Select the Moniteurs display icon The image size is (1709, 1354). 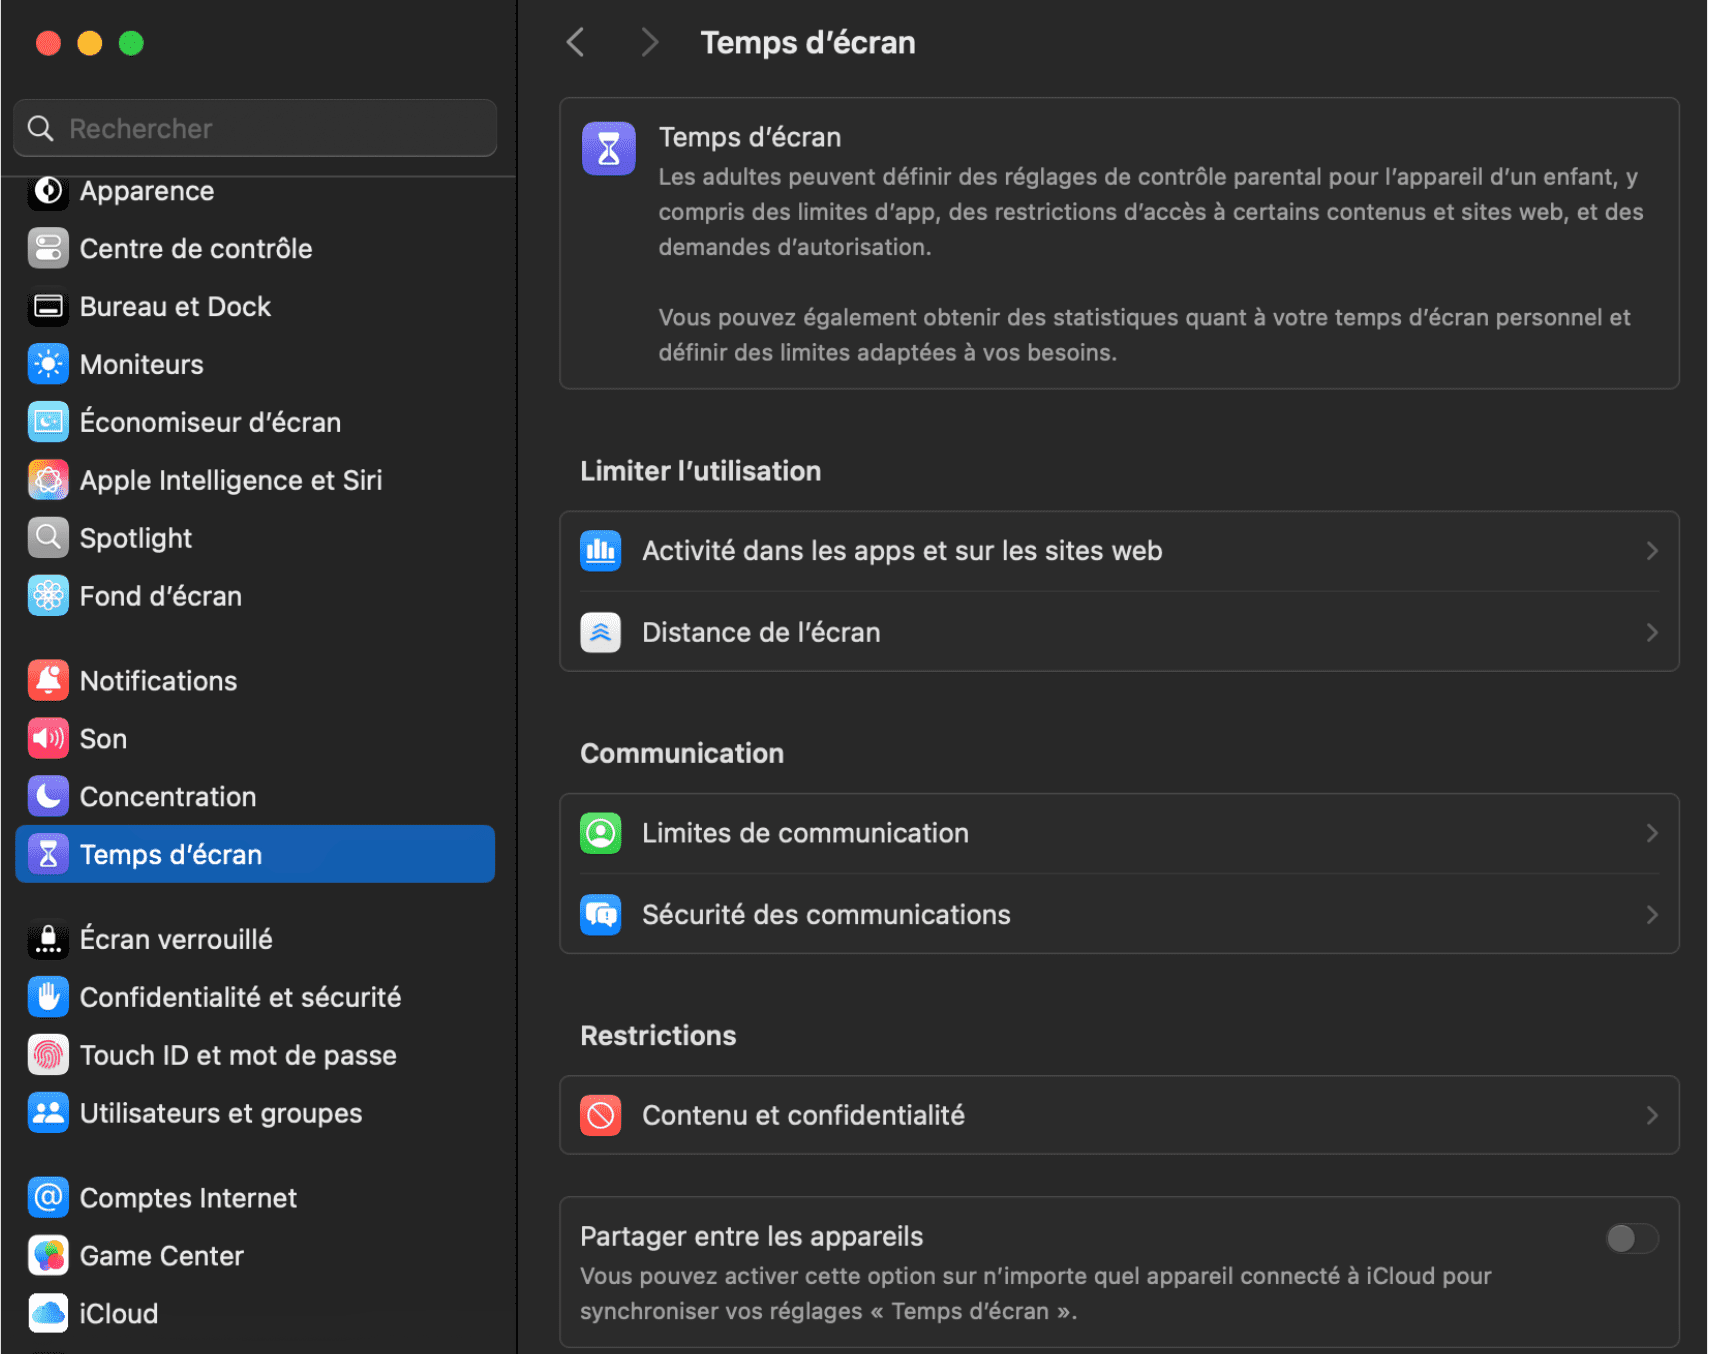pyautogui.click(x=47, y=364)
